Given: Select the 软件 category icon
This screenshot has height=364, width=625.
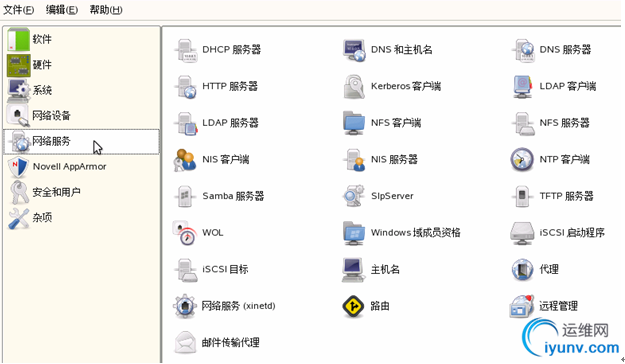Looking at the screenshot, I should coord(18,39).
